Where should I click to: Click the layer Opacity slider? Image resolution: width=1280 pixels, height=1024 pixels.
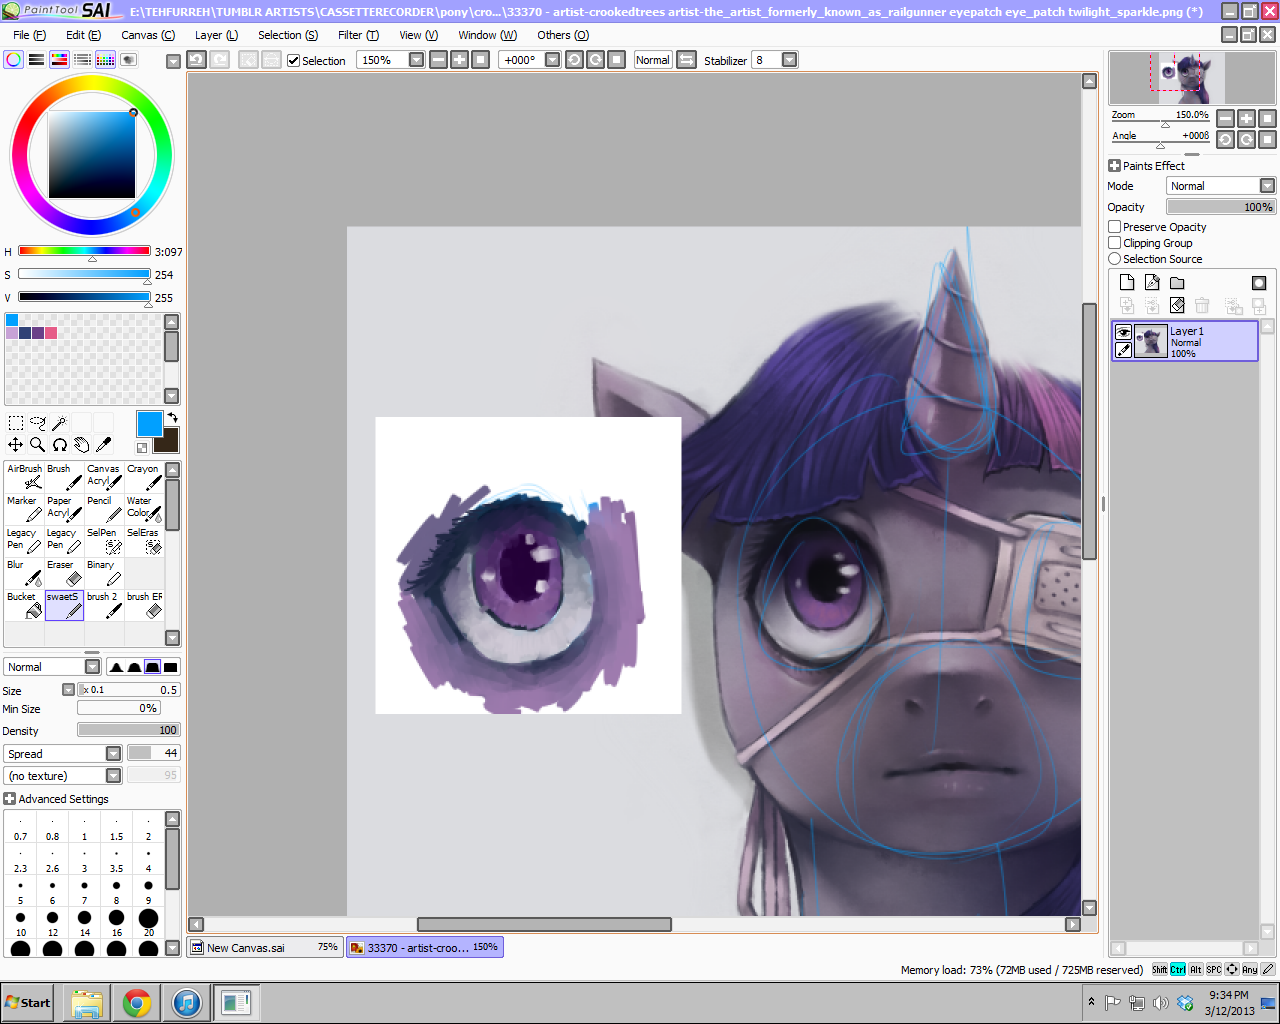click(1221, 207)
